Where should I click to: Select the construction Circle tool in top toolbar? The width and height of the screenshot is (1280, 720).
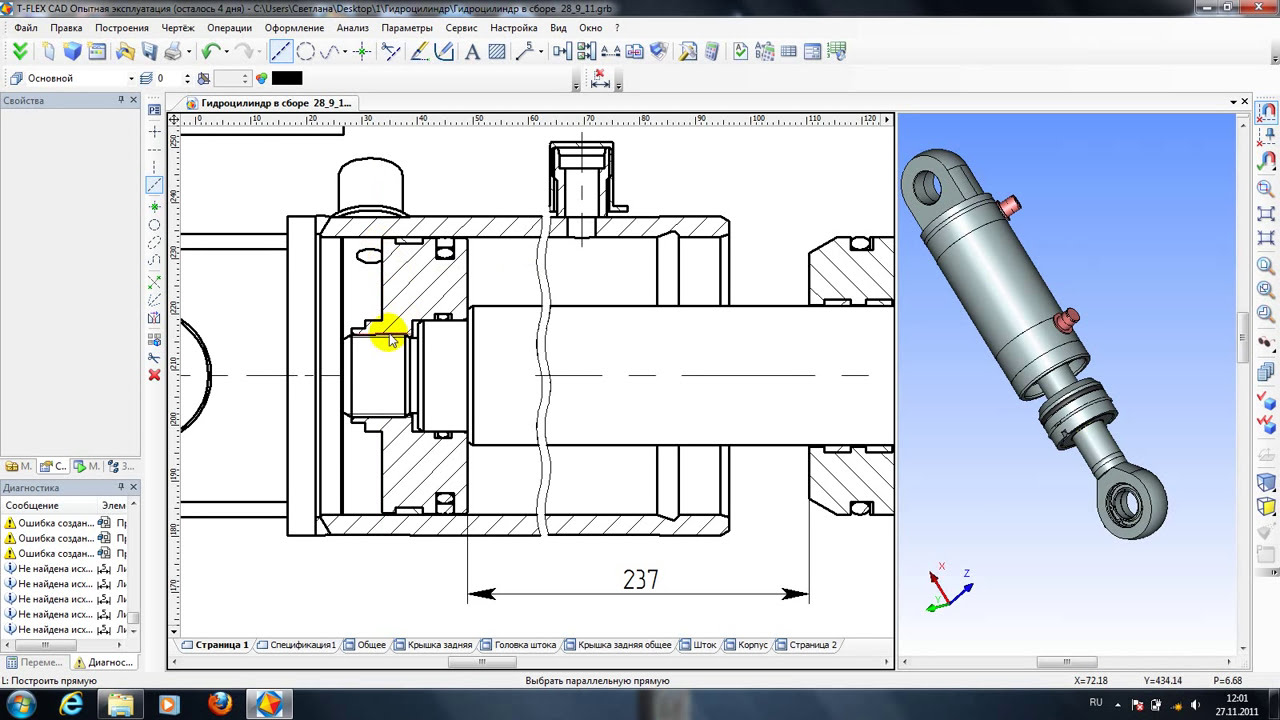(306, 51)
